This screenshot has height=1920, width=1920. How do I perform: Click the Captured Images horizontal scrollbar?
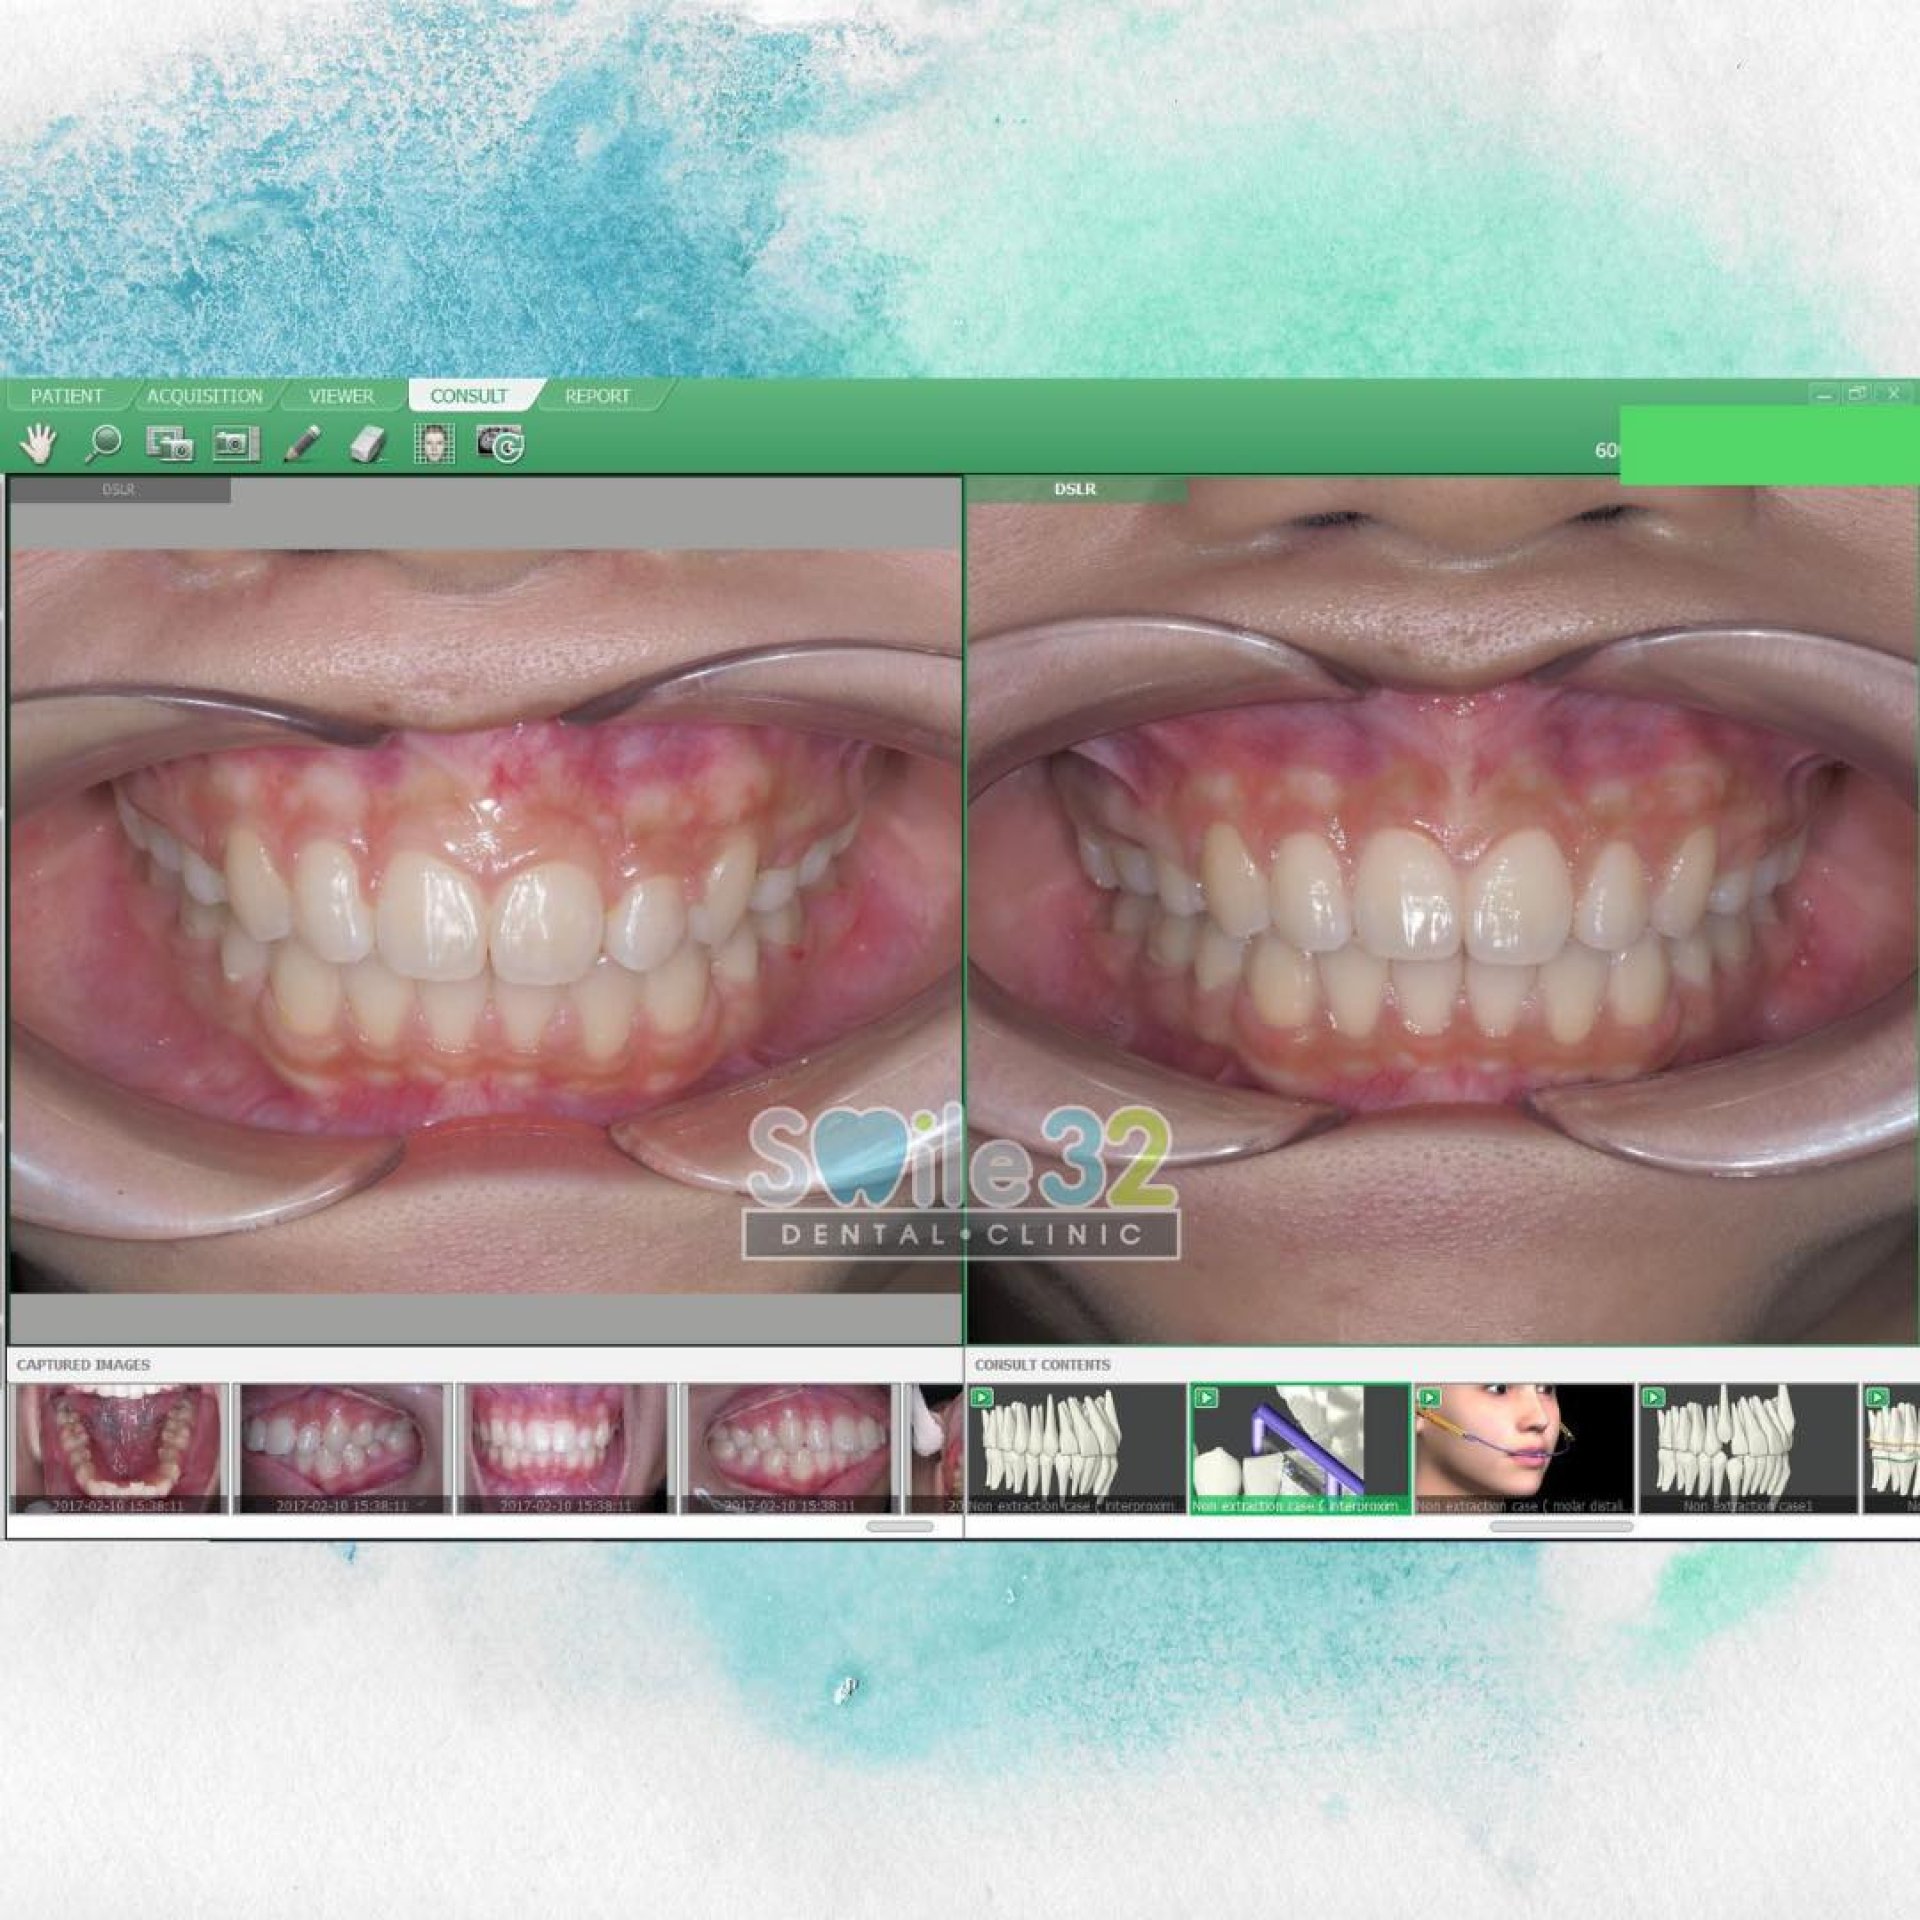899,1527
